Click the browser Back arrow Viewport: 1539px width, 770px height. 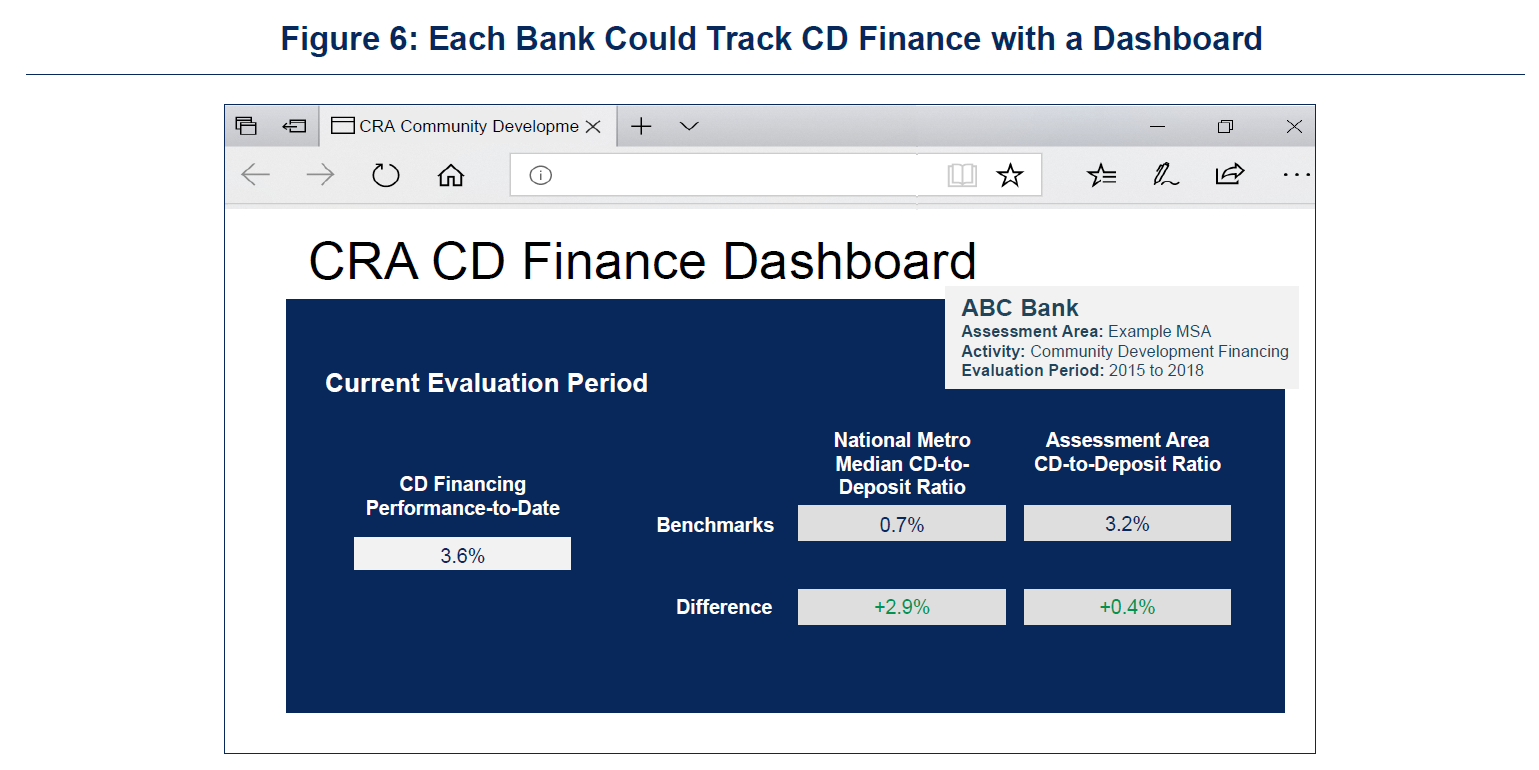point(256,175)
